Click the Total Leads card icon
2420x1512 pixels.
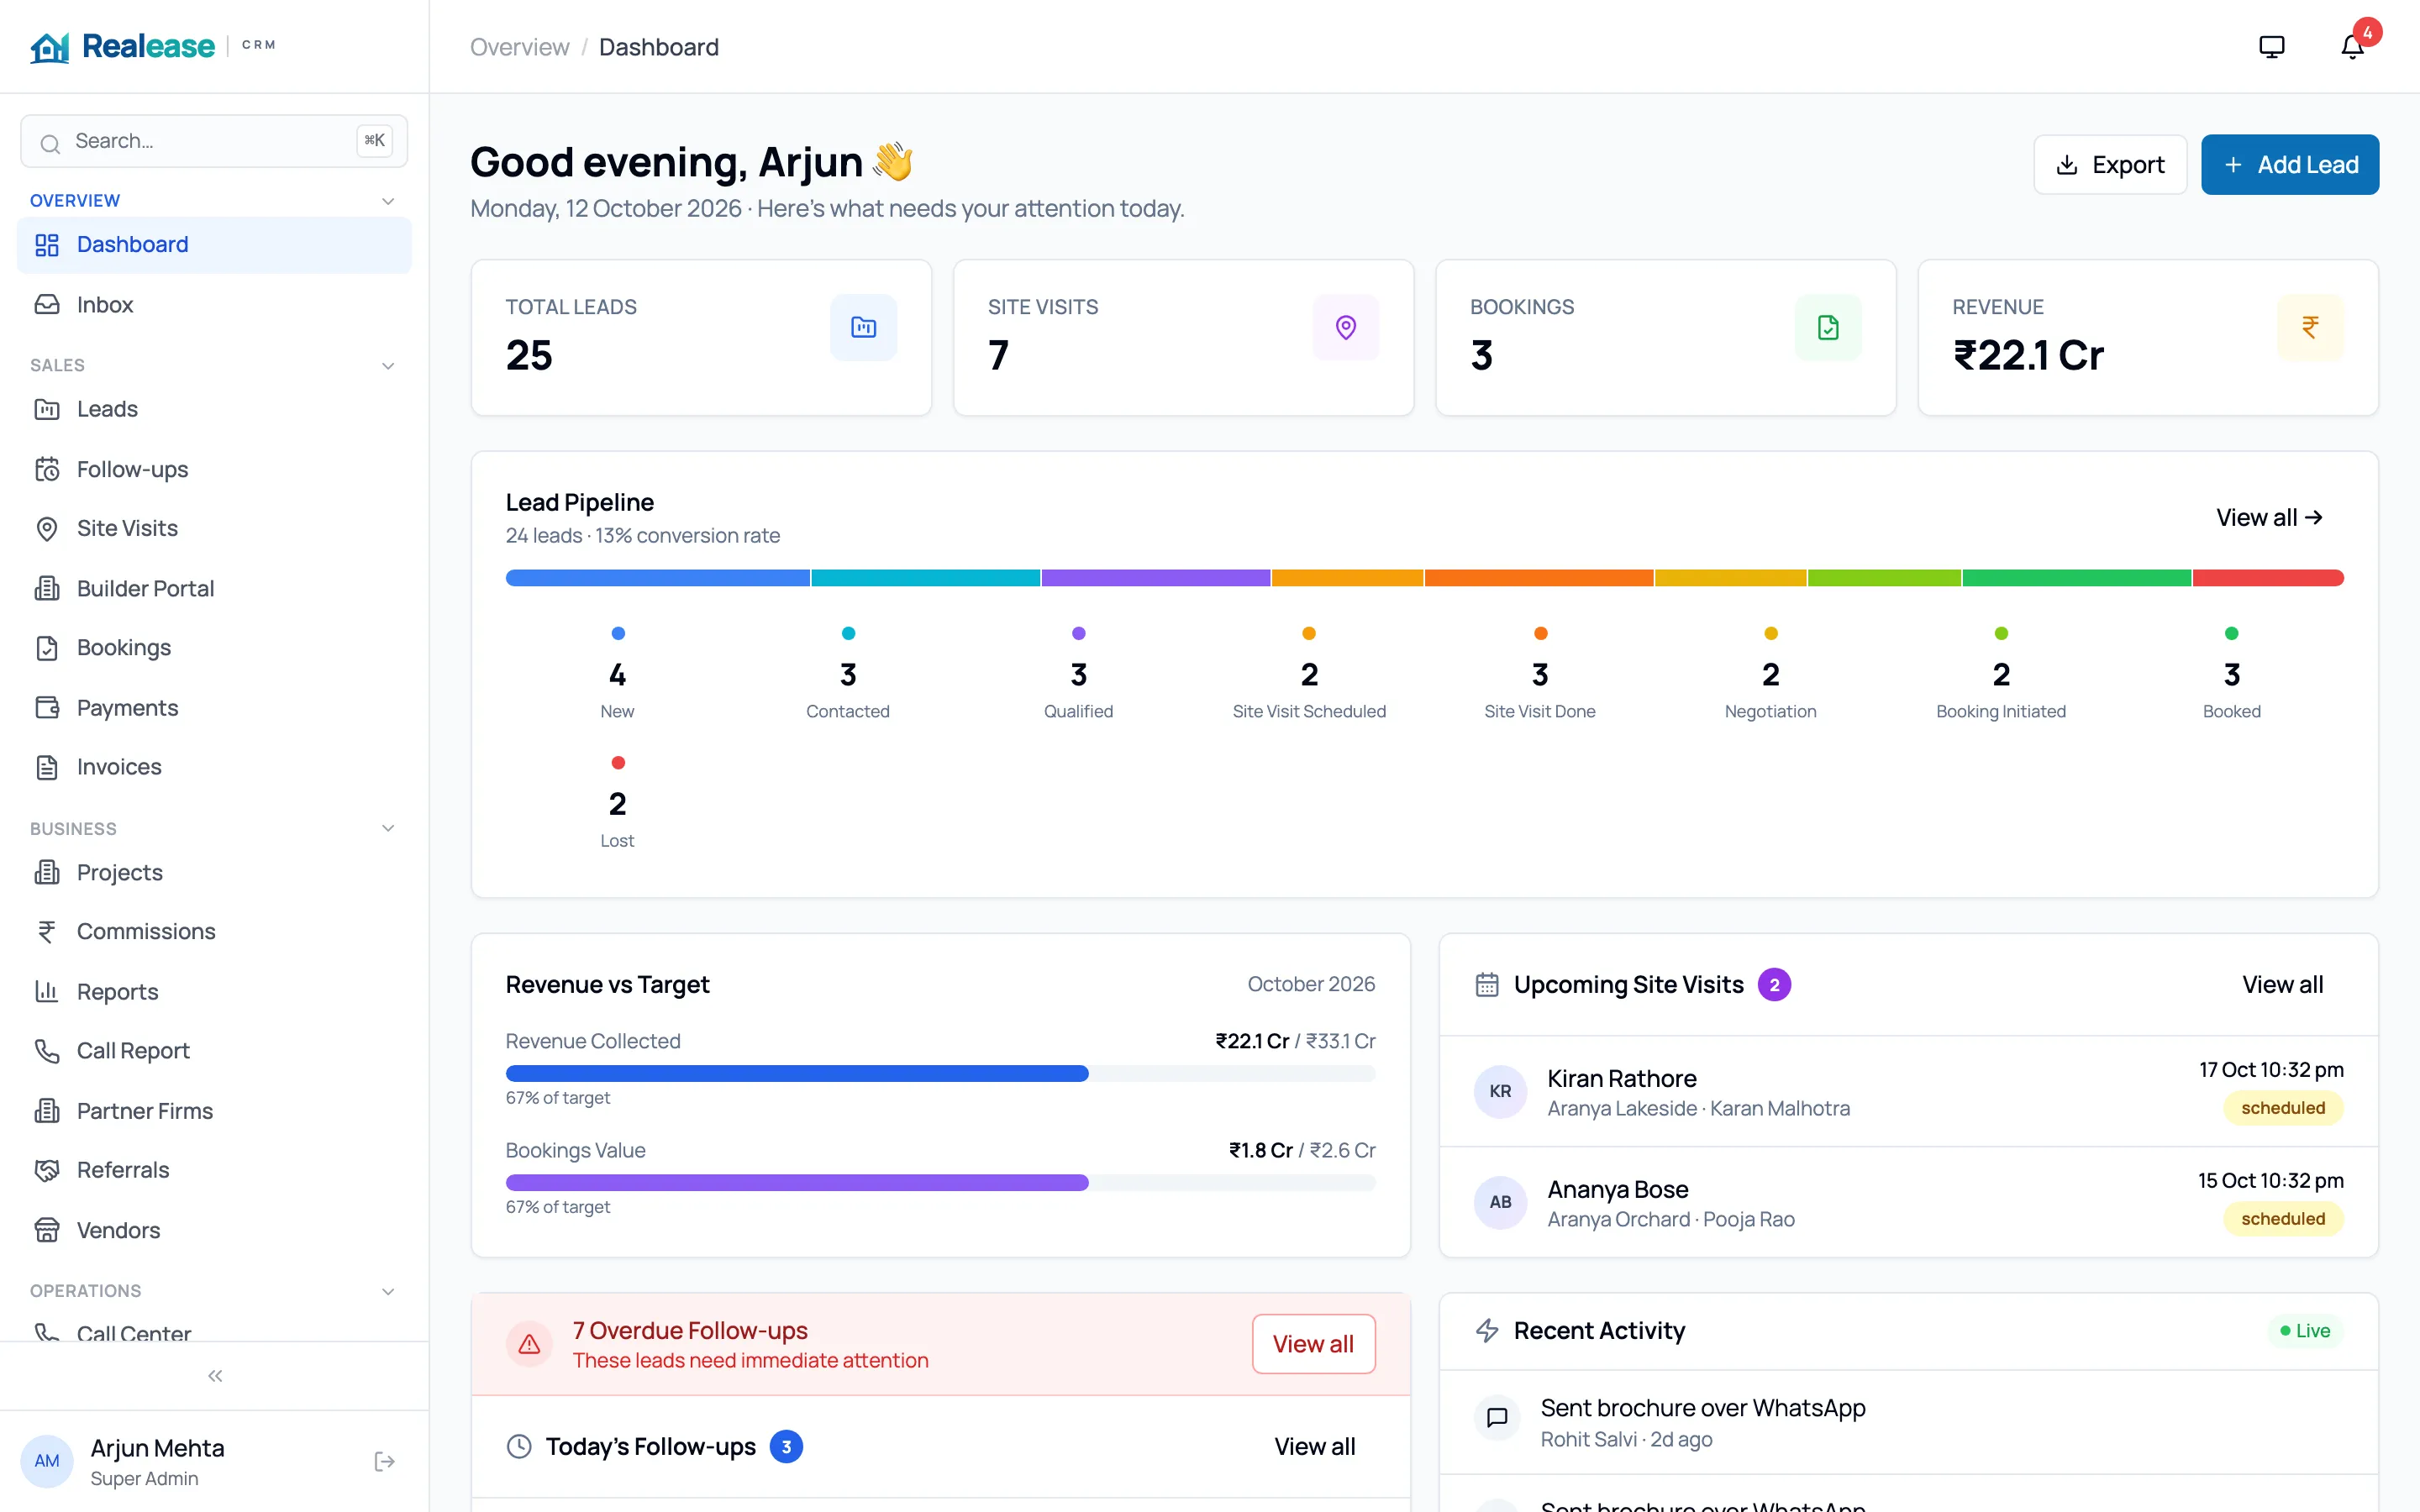(x=863, y=327)
